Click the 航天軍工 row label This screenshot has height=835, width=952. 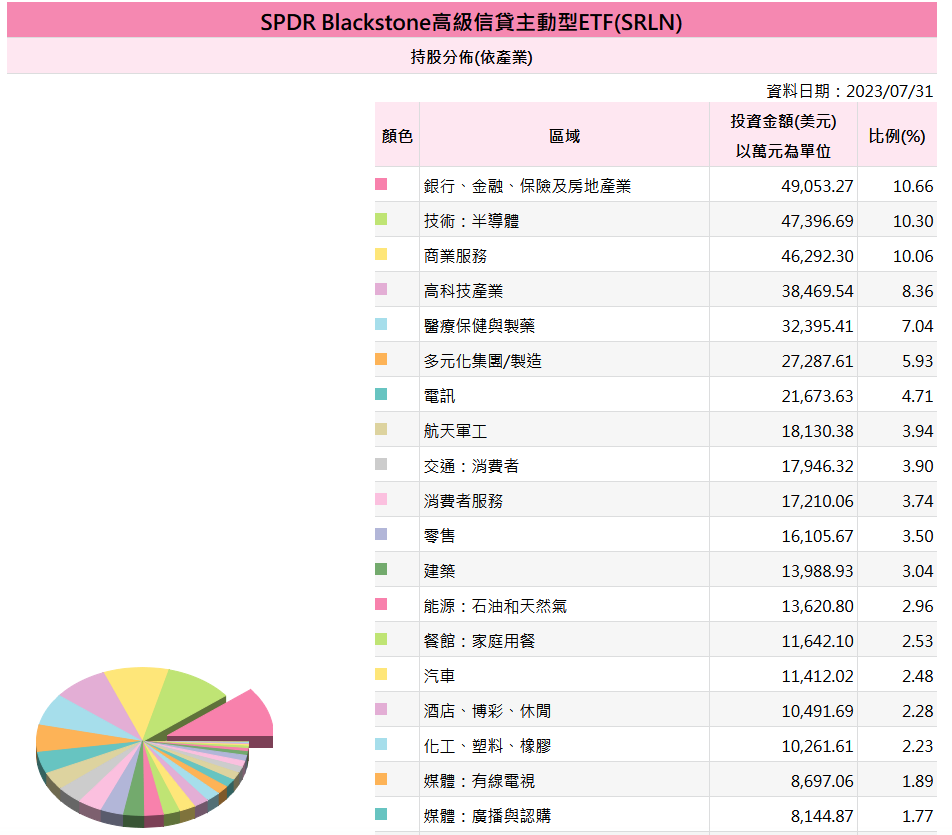455,431
